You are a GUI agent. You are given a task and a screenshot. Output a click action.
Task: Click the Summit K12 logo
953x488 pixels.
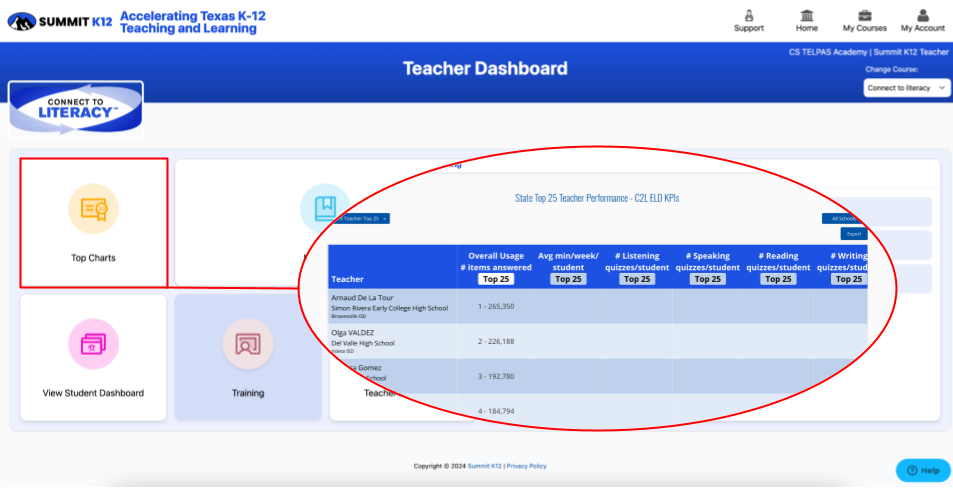(x=60, y=21)
